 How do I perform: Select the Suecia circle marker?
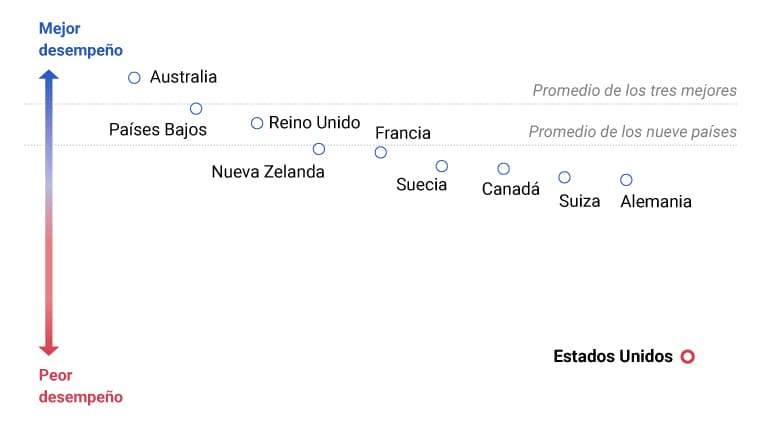coord(442,166)
